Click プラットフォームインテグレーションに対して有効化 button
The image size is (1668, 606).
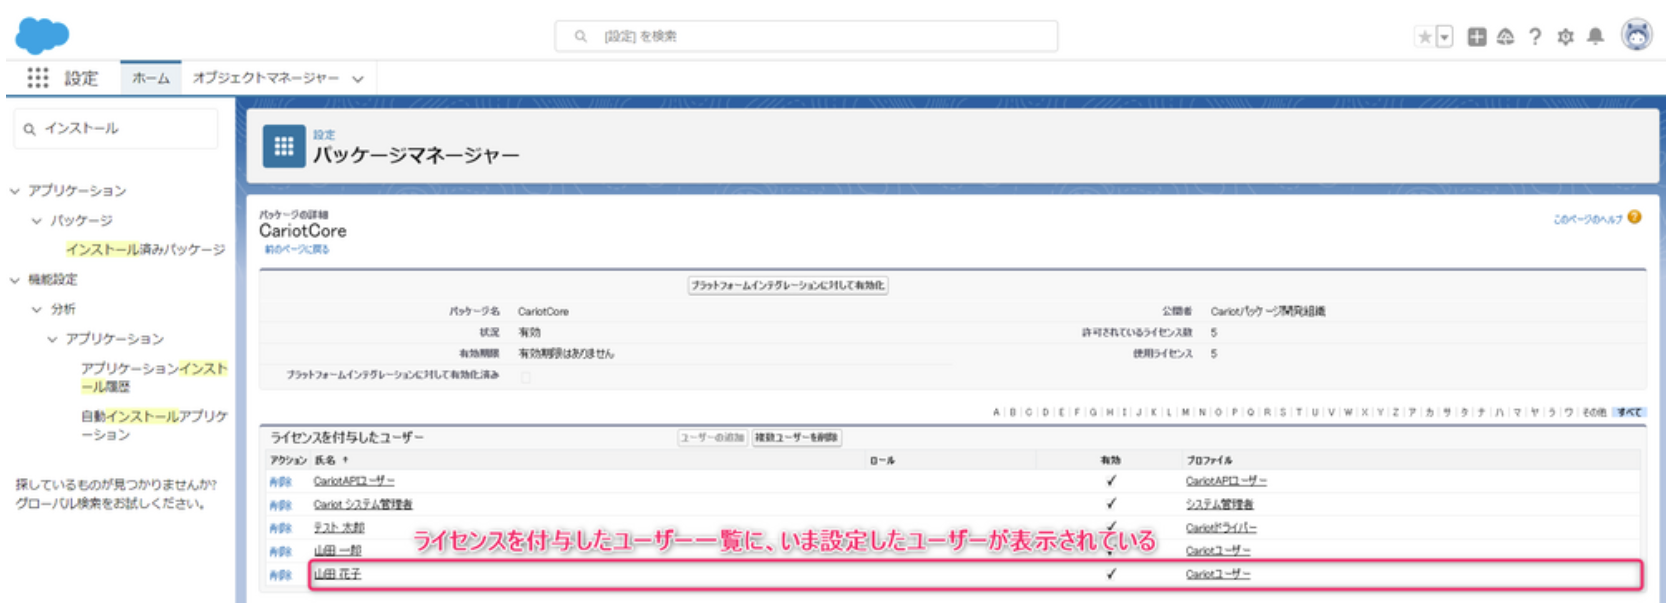pyautogui.click(x=788, y=285)
